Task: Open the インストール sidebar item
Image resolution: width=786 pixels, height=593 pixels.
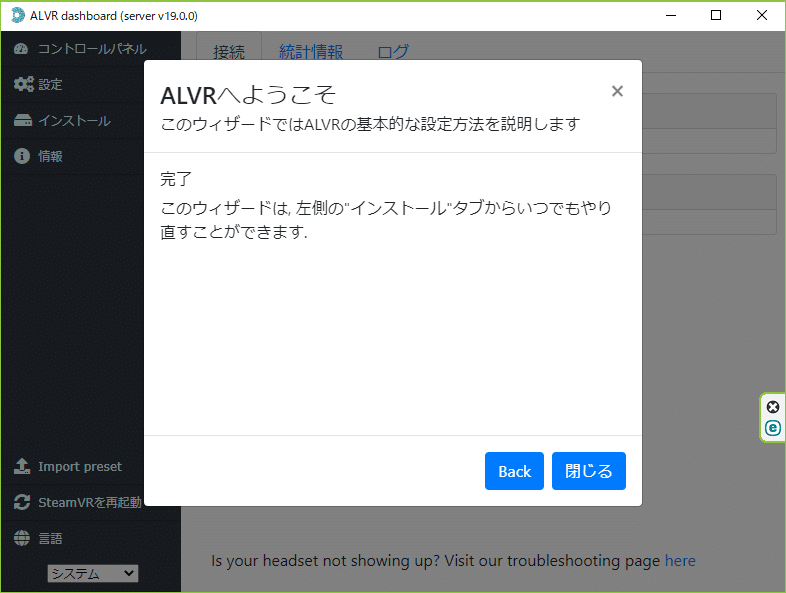Action: pyautogui.click(x=73, y=120)
